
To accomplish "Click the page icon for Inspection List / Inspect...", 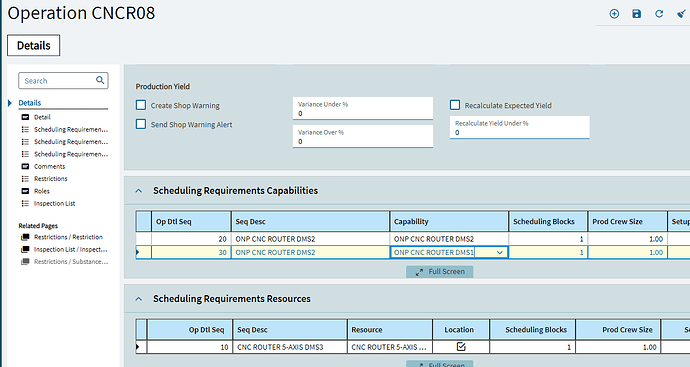I will (x=25, y=250).
